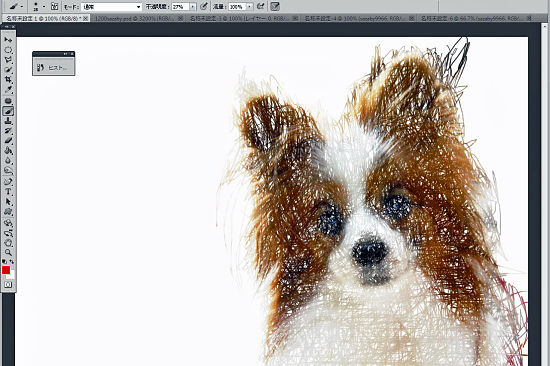
Task: Collapse the tools panel header arrows
Action: pyautogui.click(x=7, y=26)
